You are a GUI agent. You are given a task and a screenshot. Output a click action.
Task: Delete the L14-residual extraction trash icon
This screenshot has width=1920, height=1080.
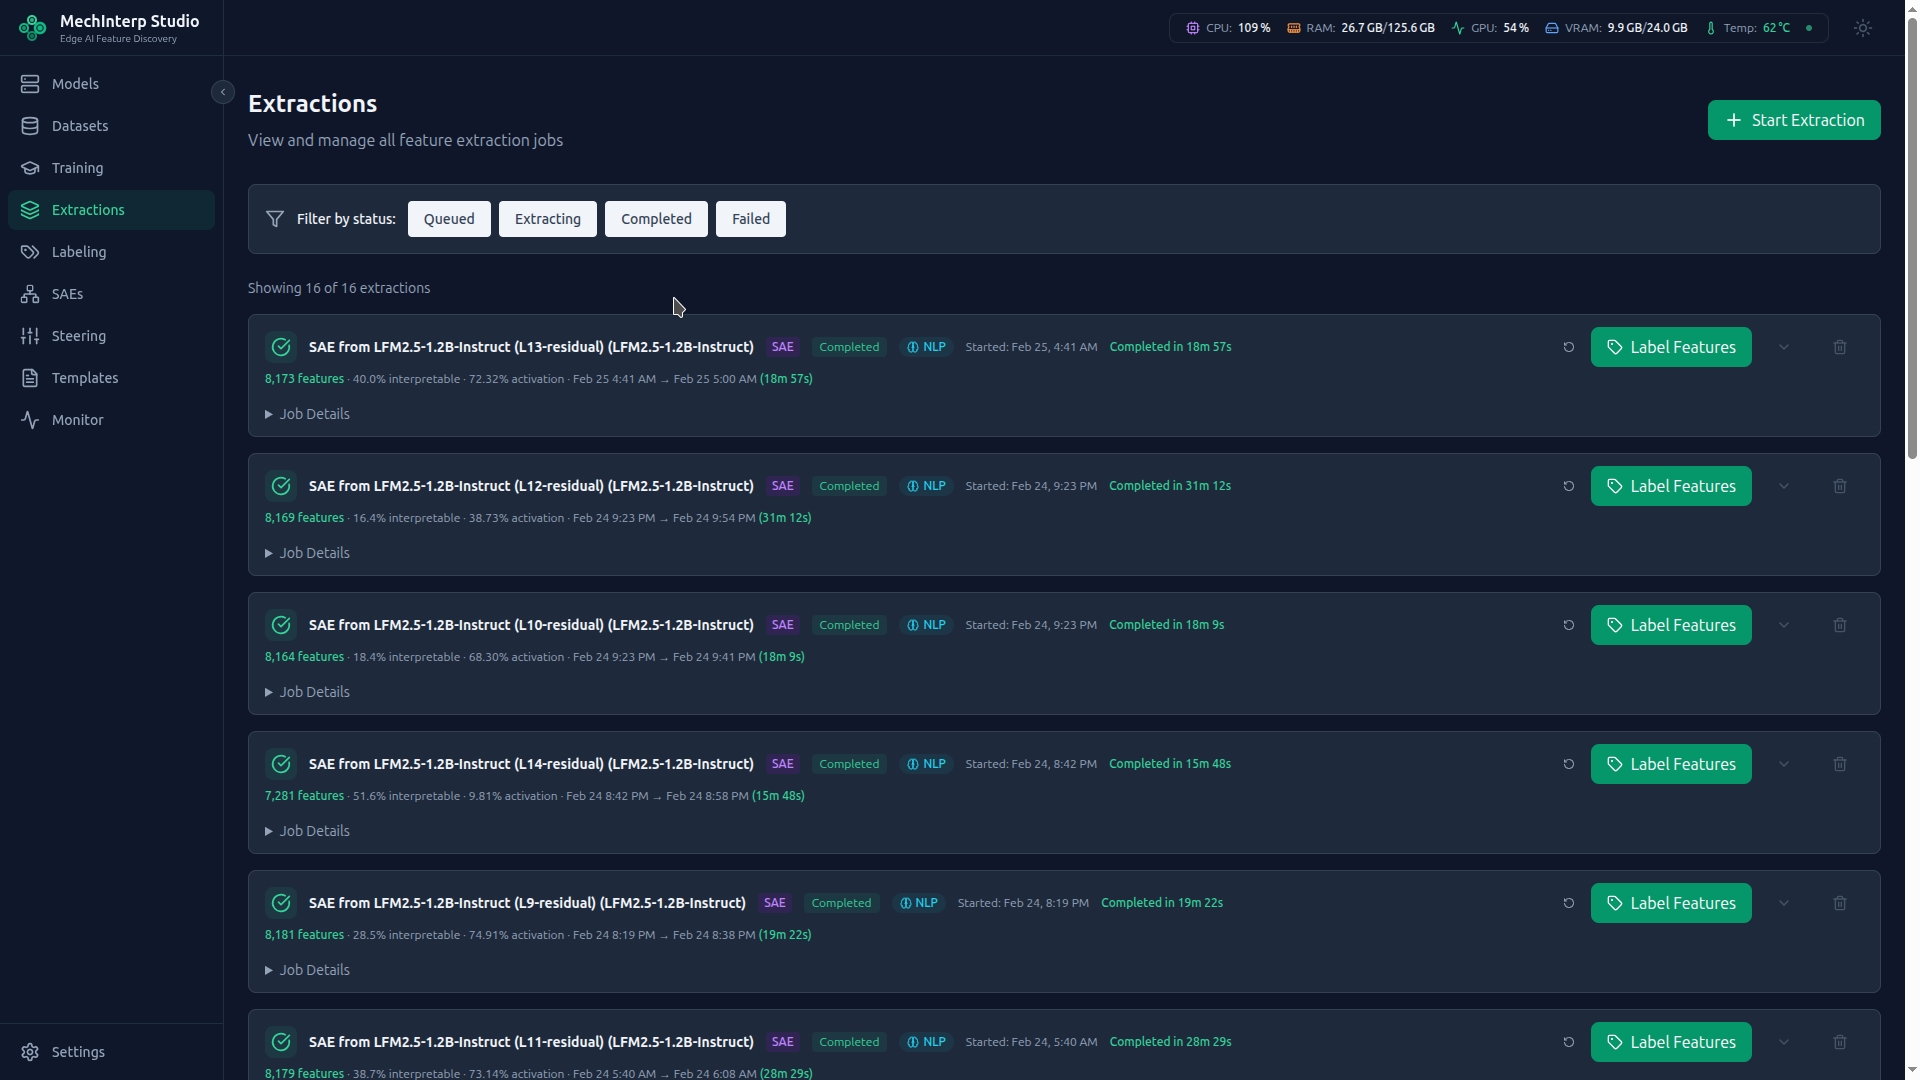point(1840,764)
